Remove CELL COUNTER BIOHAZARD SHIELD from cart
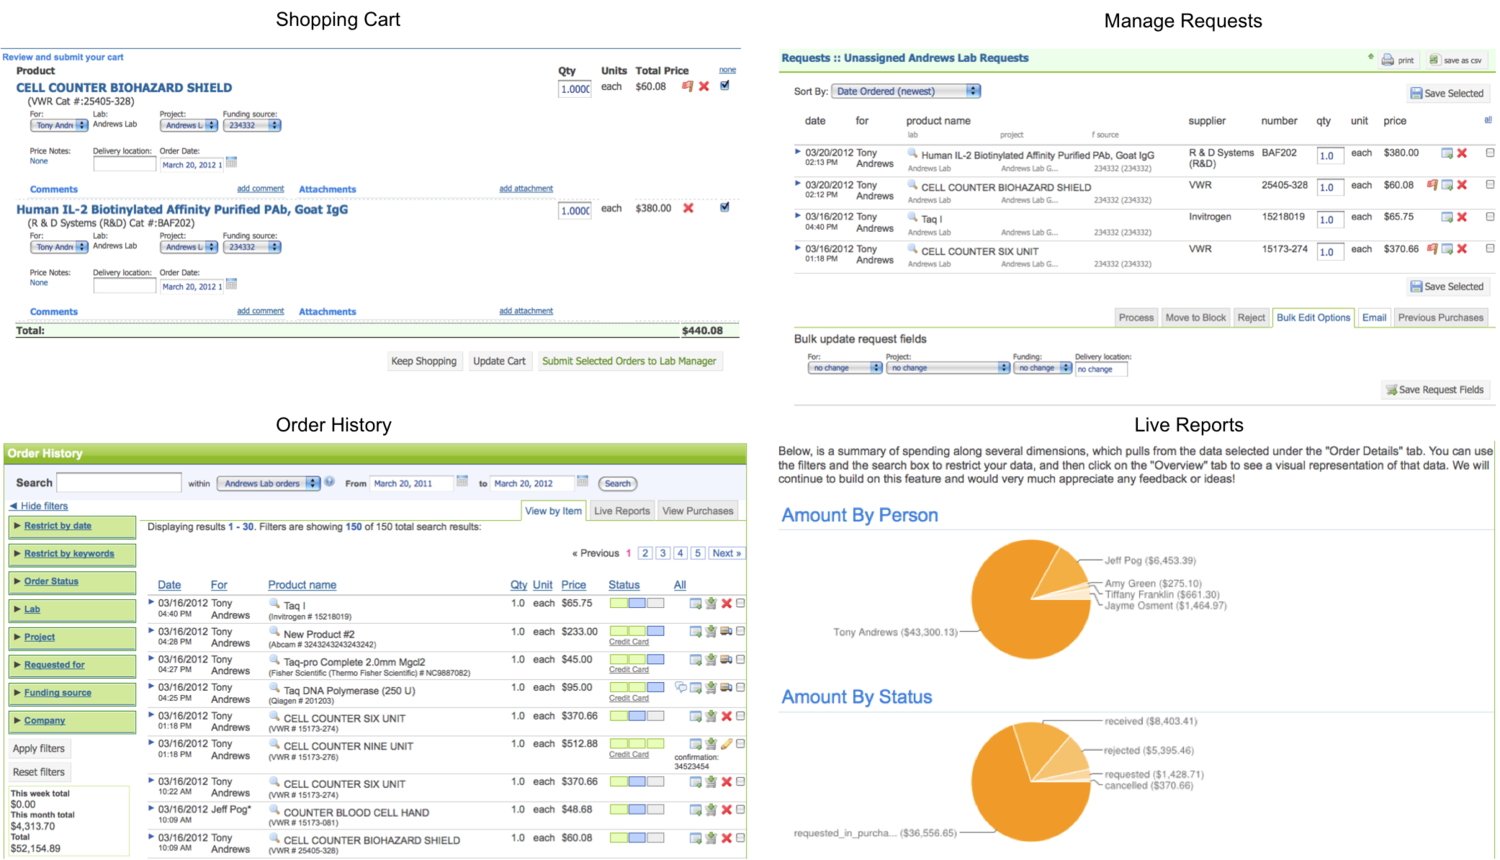 (704, 87)
